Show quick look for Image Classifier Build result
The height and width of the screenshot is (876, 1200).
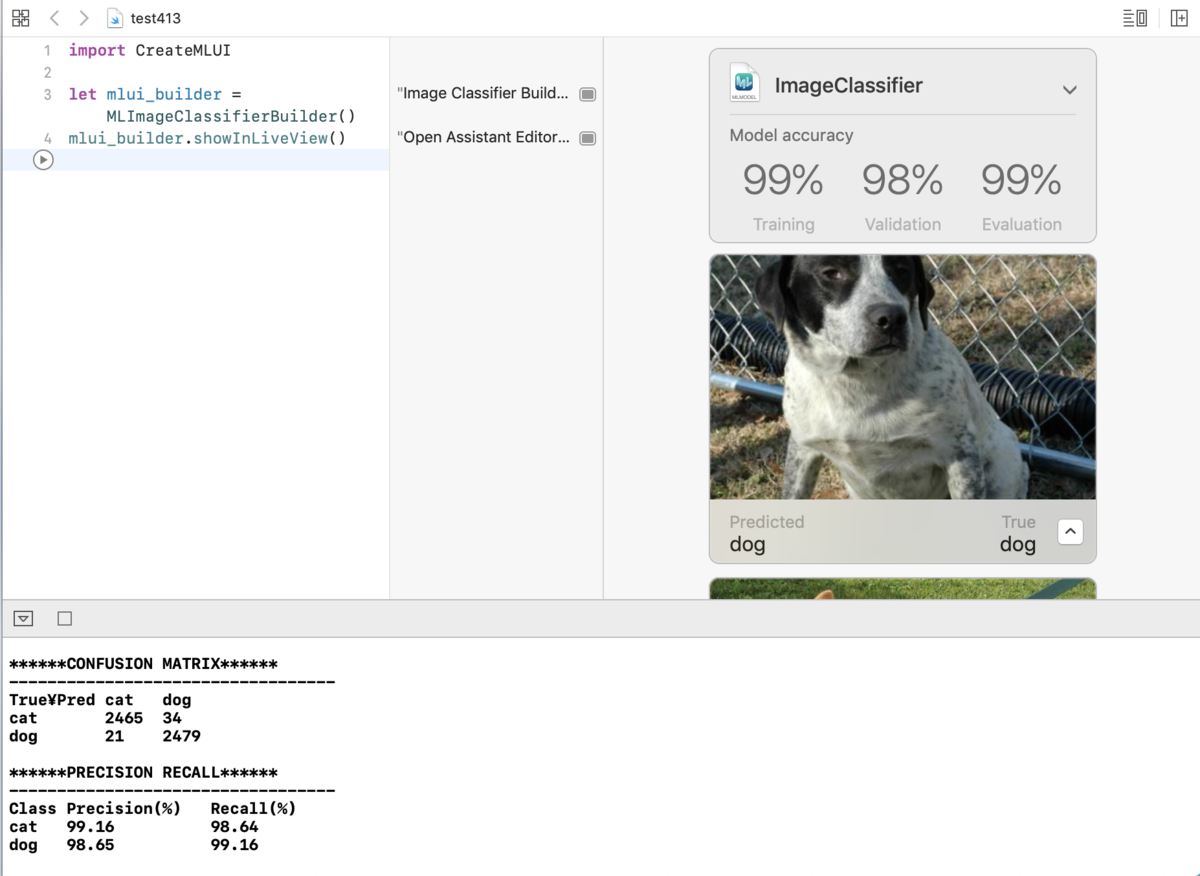point(588,94)
